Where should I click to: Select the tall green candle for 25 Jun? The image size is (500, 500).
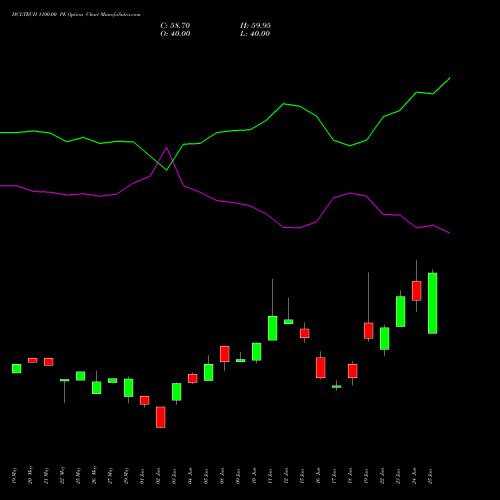[x=433, y=303]
